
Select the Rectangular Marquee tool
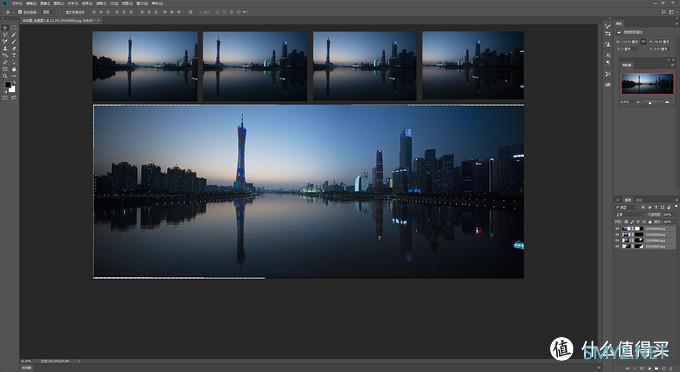tap(13, 28)
